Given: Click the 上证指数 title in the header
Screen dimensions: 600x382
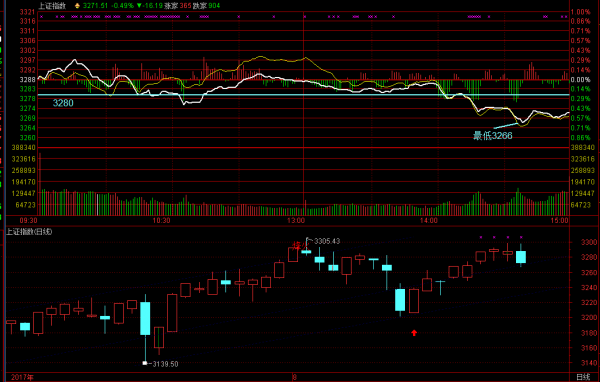Looking at the screenshot, I should (x=52, y=6).
